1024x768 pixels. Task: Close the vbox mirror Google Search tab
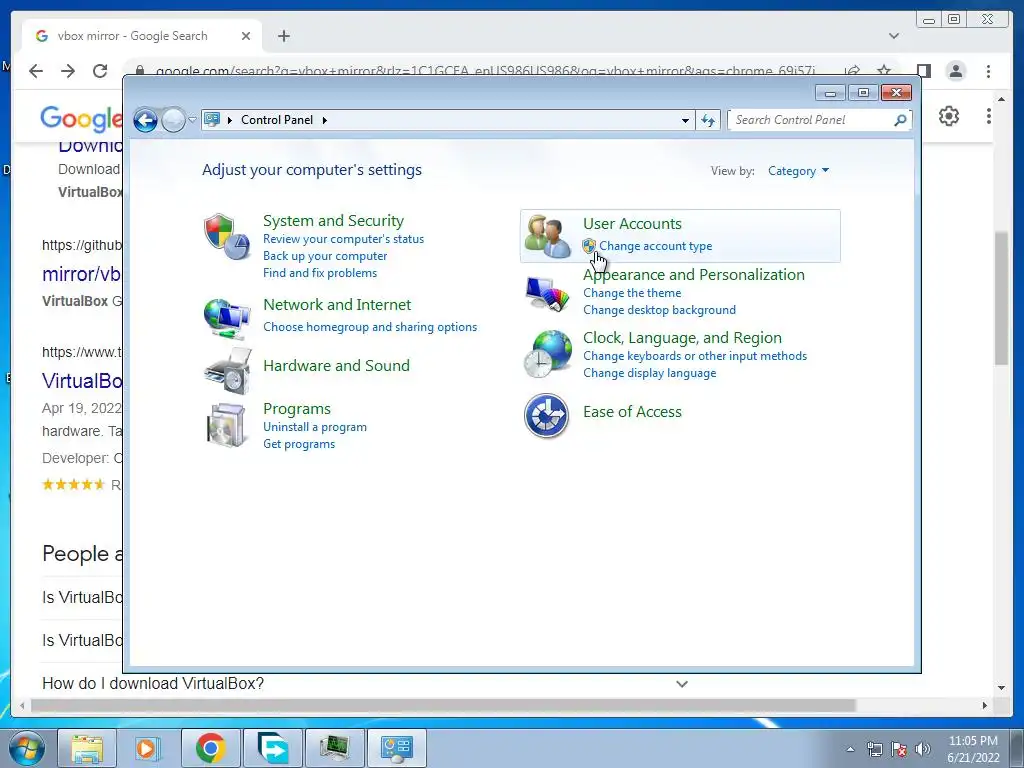(246, 36)
